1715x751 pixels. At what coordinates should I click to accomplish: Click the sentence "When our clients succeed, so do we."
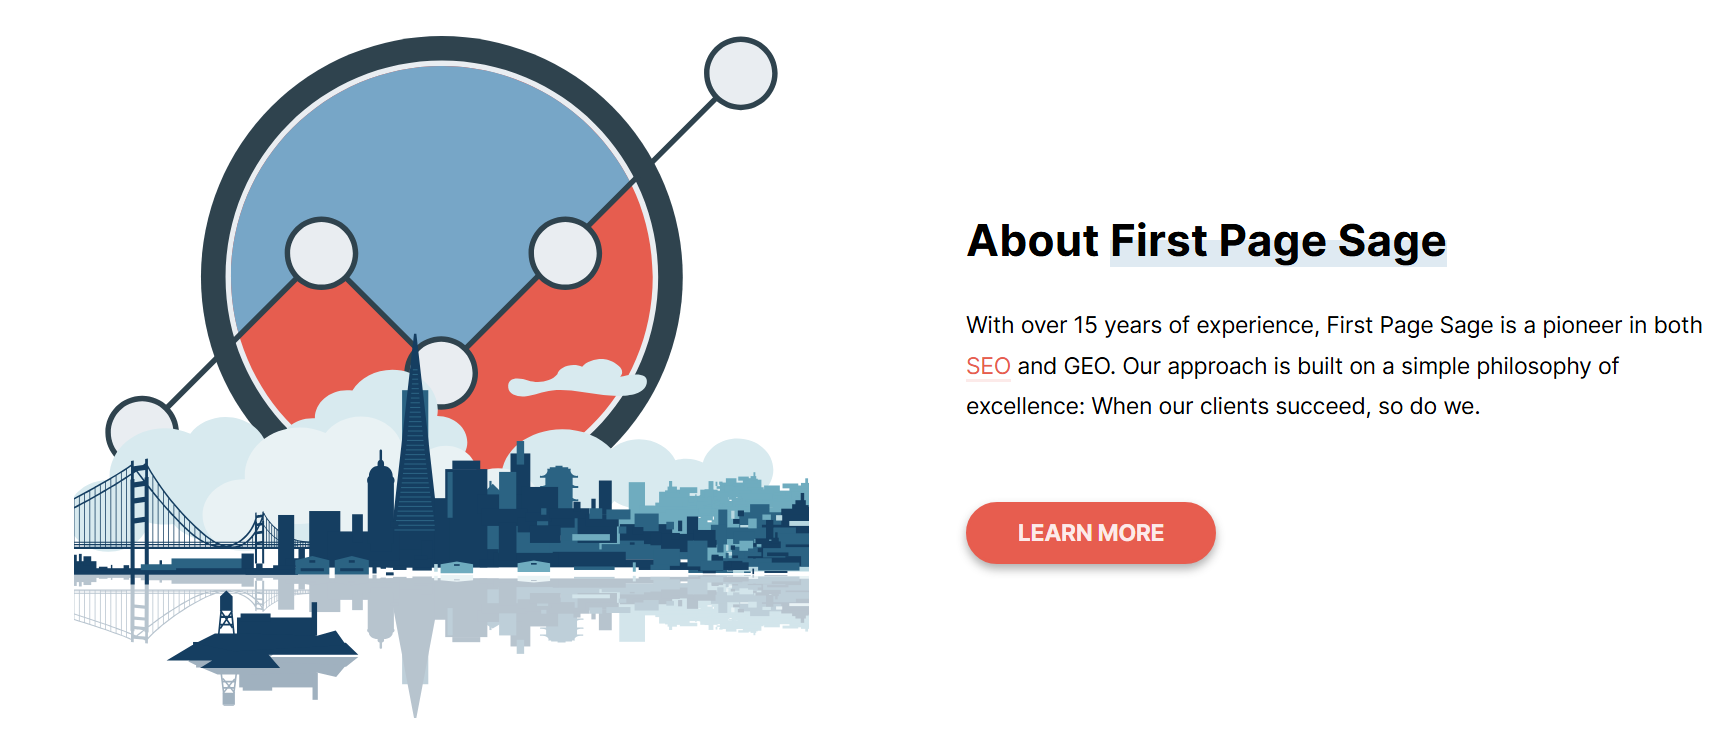1286,406
